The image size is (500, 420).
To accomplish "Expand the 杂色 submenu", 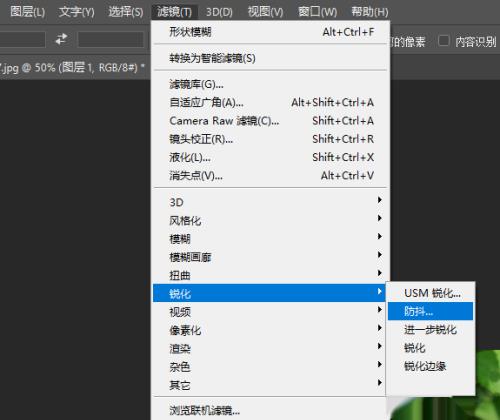I will click(269, 367).
